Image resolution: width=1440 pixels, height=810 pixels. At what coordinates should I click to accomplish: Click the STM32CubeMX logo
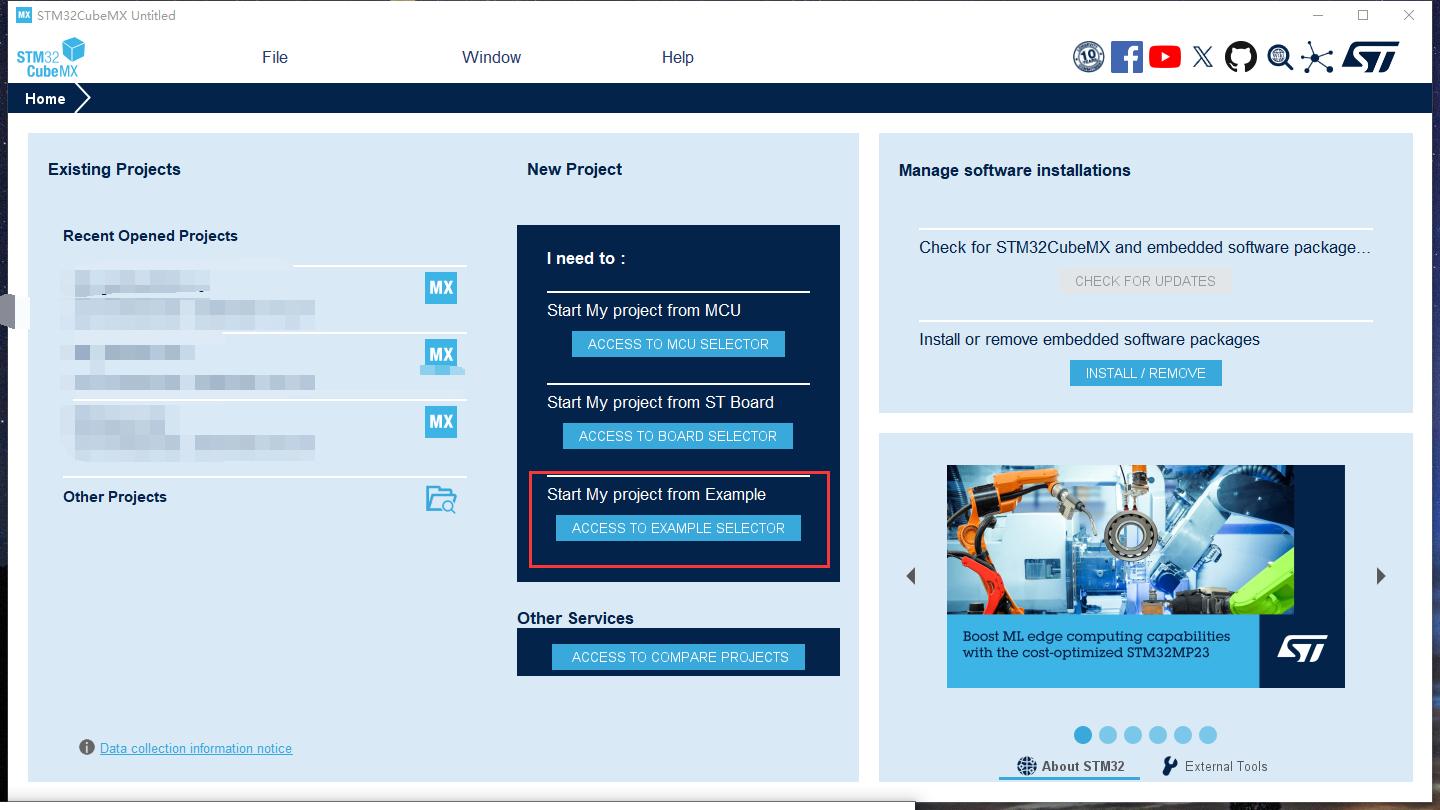pyautogui.click(x=51, y=58)
